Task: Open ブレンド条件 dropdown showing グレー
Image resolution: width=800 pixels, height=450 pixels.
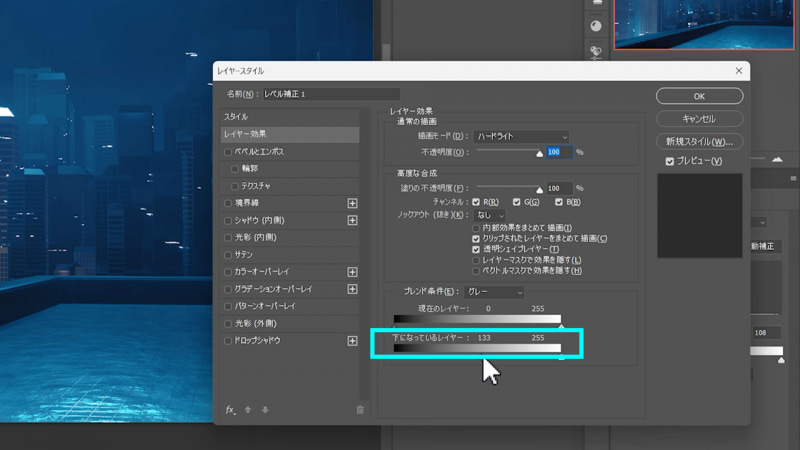Action: [493, 292]
